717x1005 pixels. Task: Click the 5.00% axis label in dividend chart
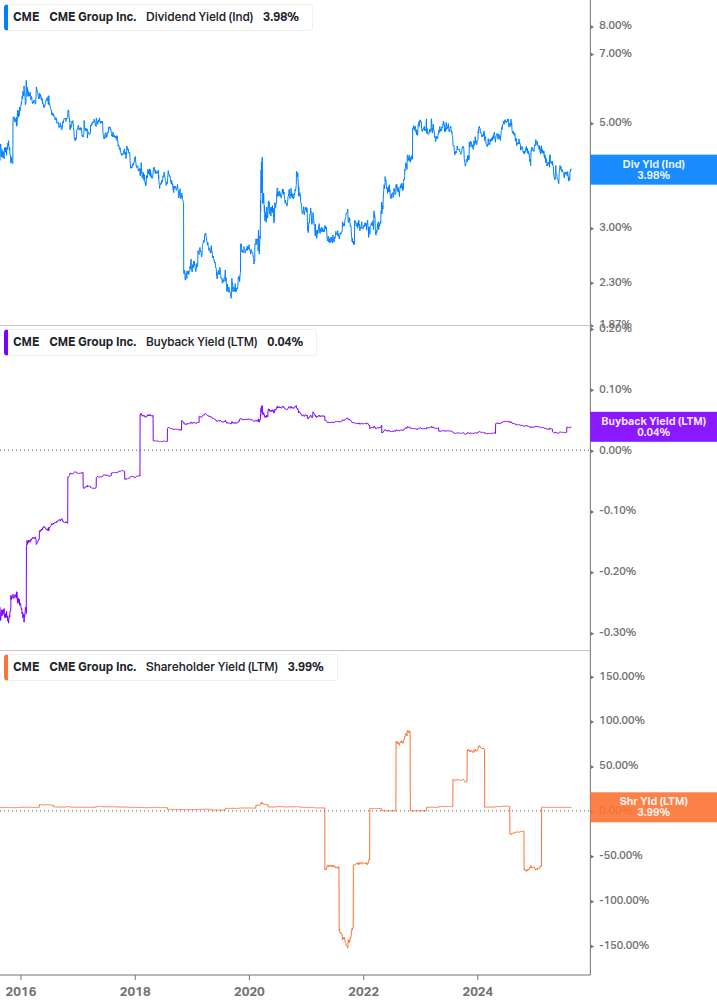(x=615, y=122)
